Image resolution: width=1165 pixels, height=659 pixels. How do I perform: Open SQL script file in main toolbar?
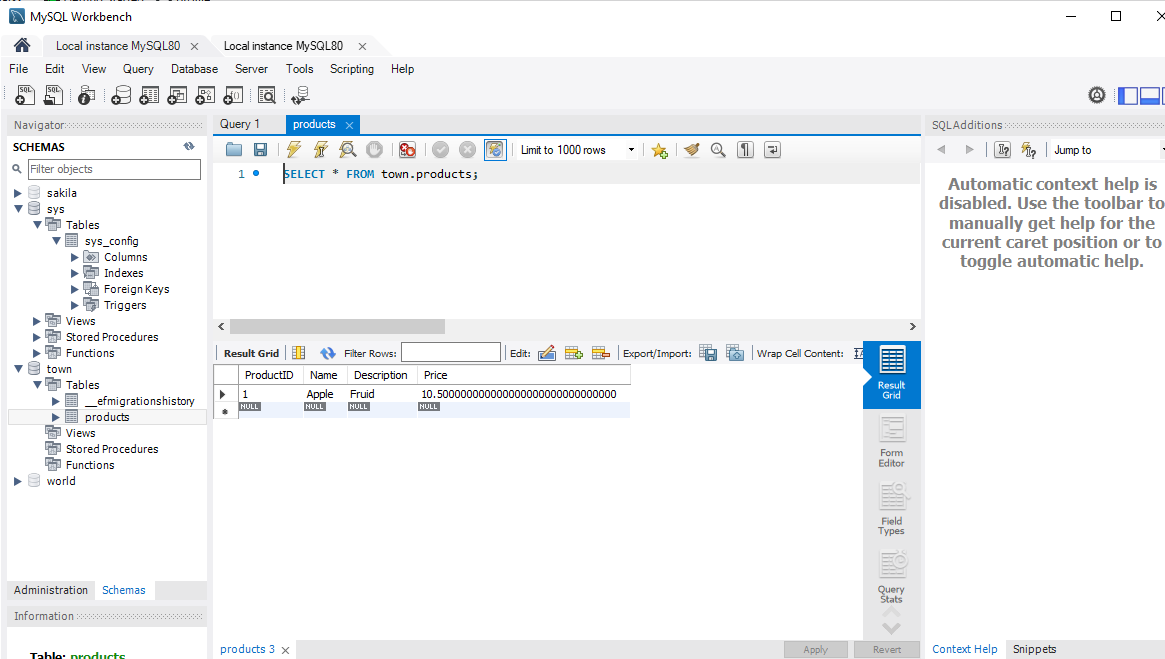point(53,95)
